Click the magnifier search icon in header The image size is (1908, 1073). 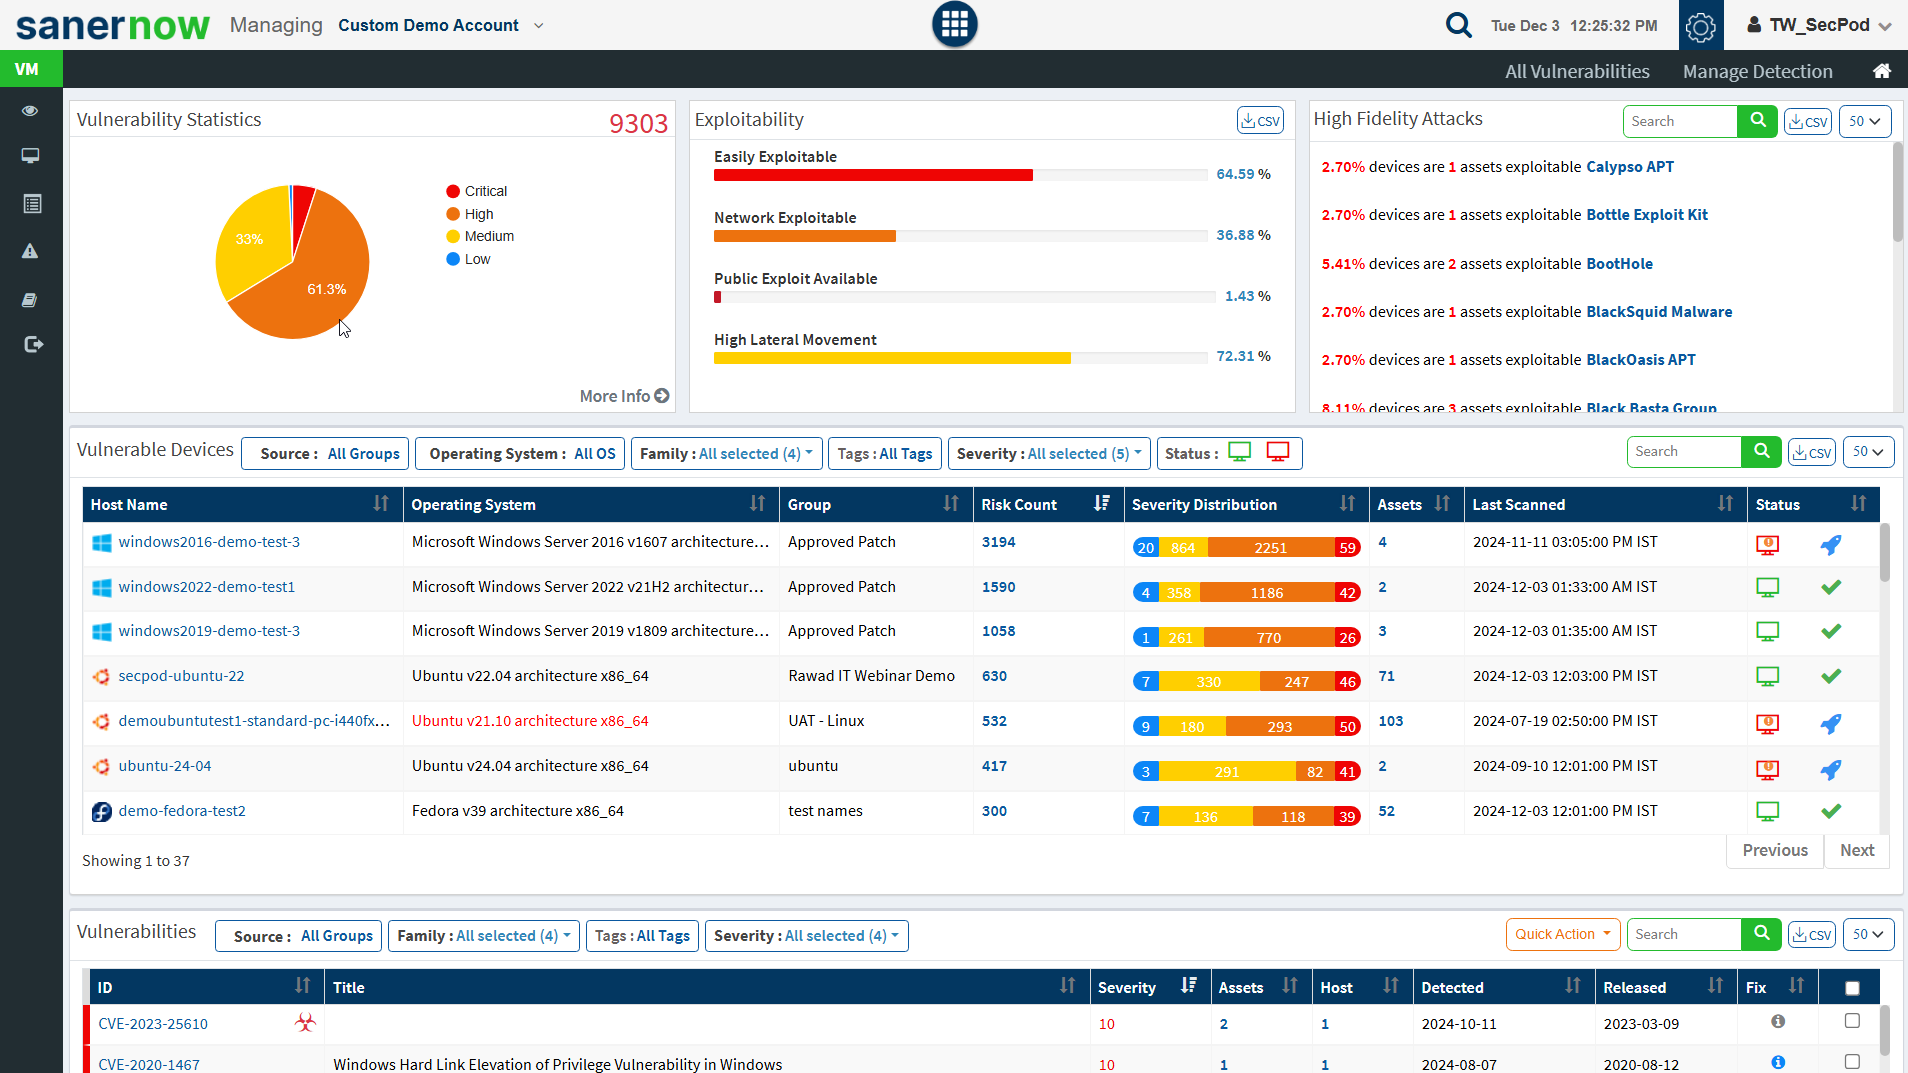(1458, 25)
